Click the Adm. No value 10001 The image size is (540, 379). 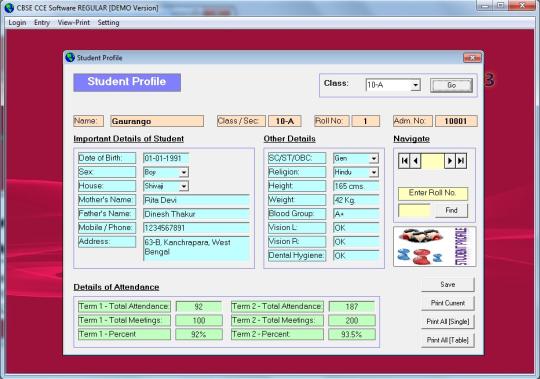click(x=456, y=121)
